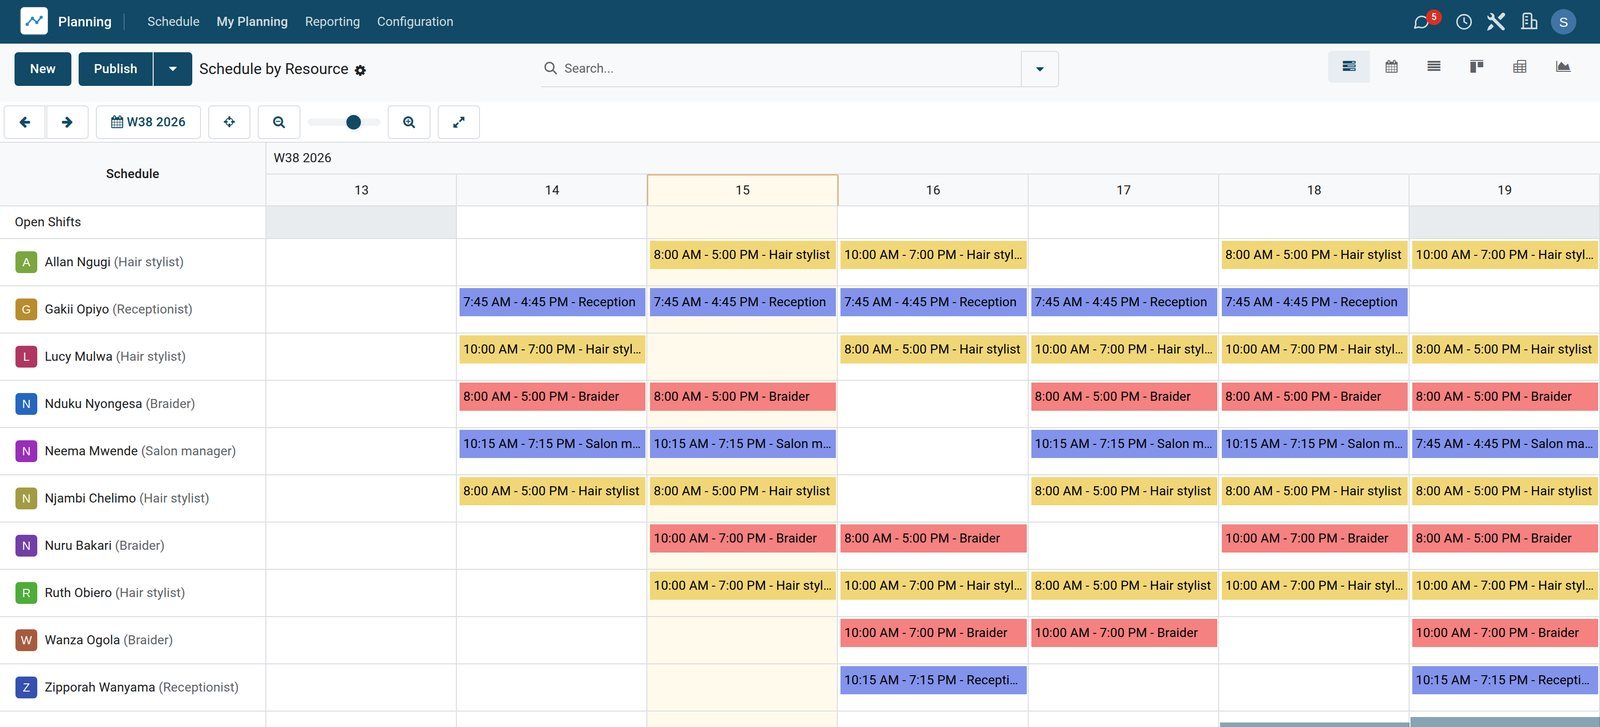Click the Publish button

(x=116, y=69)
